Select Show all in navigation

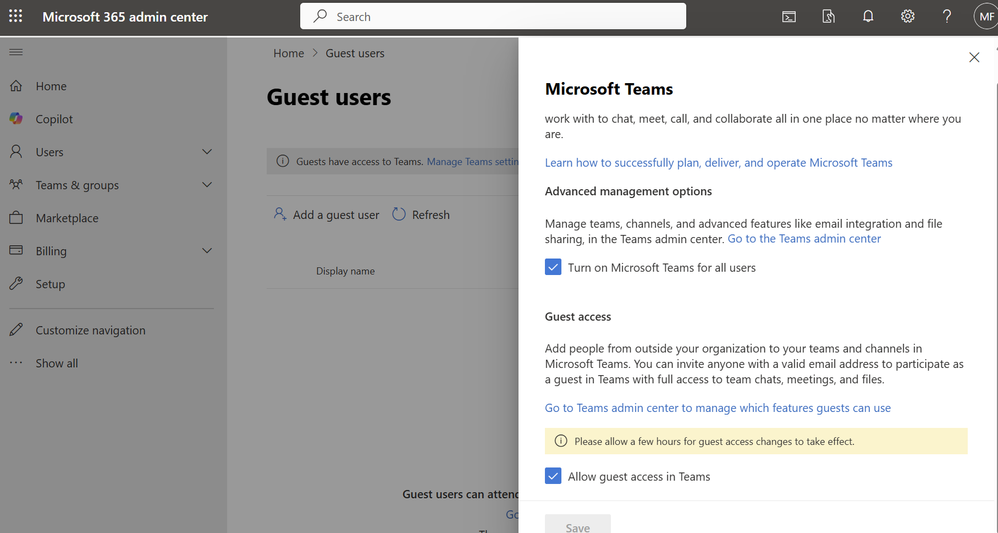pos(56,363)
